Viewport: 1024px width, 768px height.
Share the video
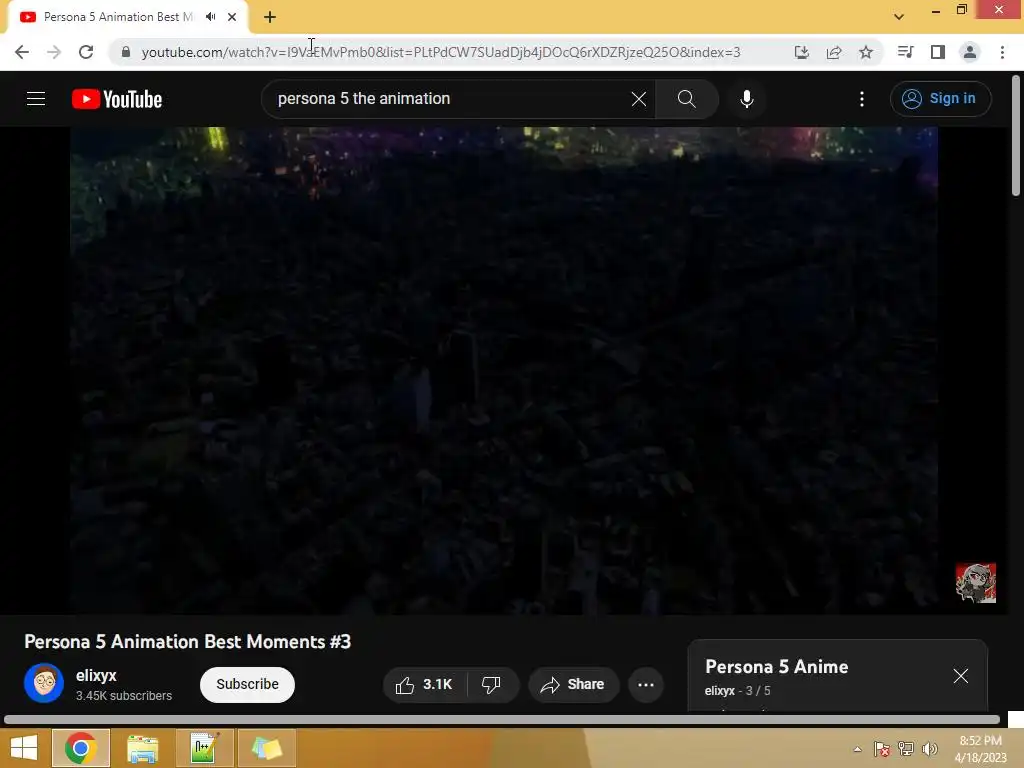point(573,684)
